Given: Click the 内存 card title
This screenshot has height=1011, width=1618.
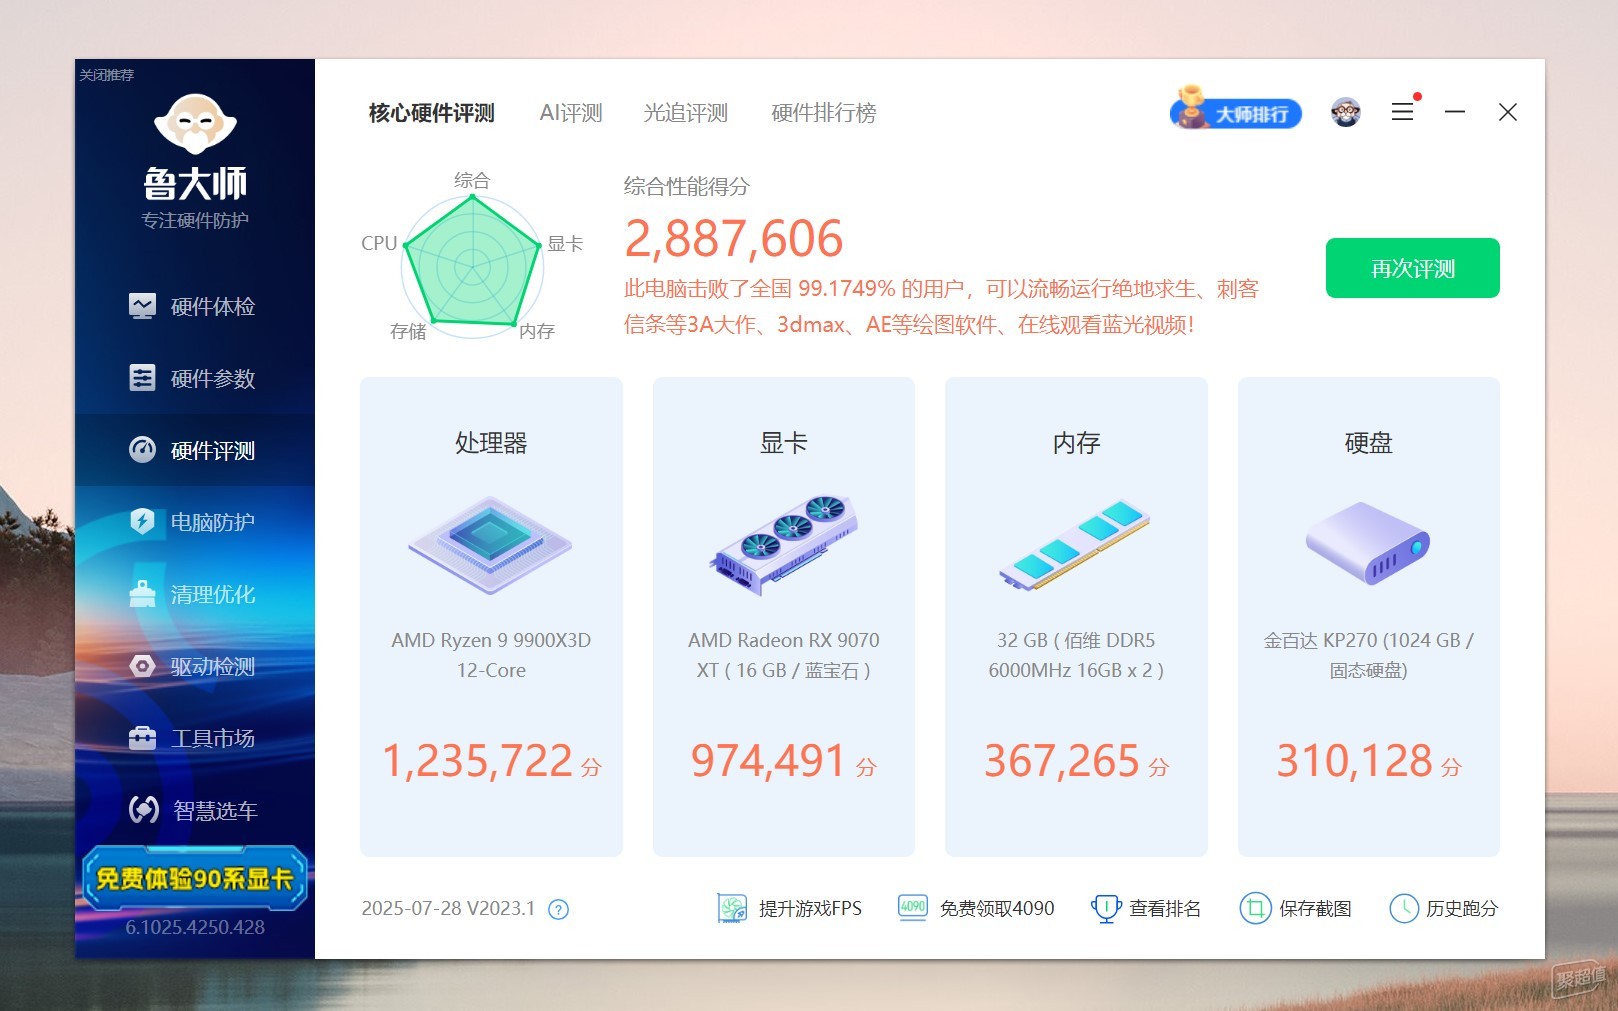Looking at the screenshot, I should tap(1076, 443).
